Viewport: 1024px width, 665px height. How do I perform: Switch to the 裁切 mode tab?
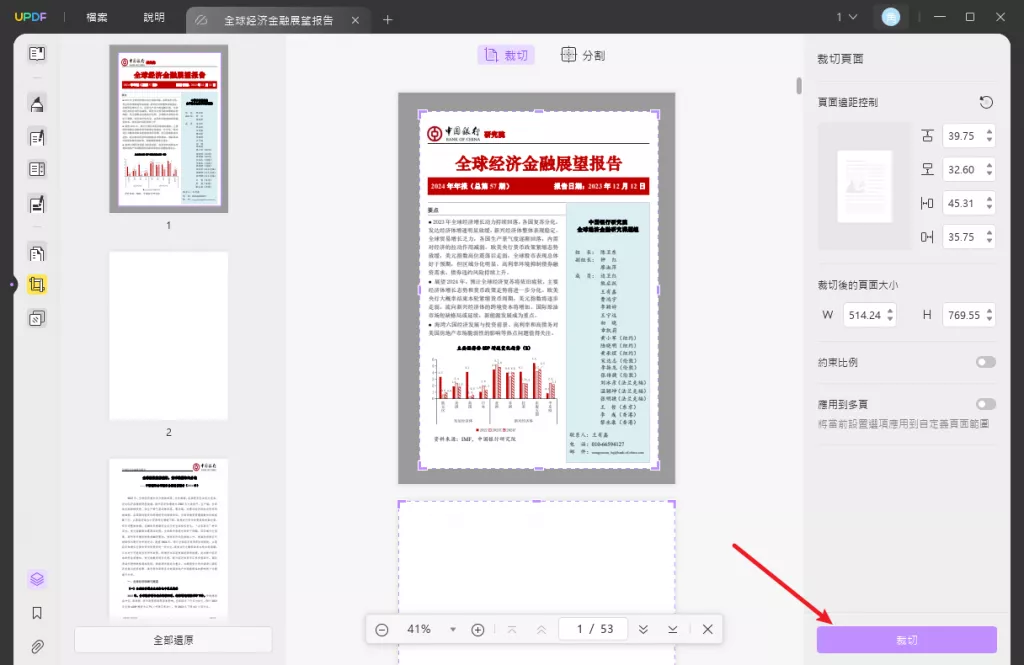pos(506,55)
